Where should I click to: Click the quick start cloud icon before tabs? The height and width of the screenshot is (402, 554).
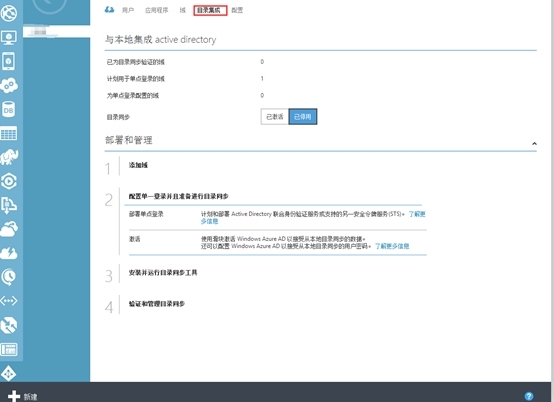click(x=110, y=10)
